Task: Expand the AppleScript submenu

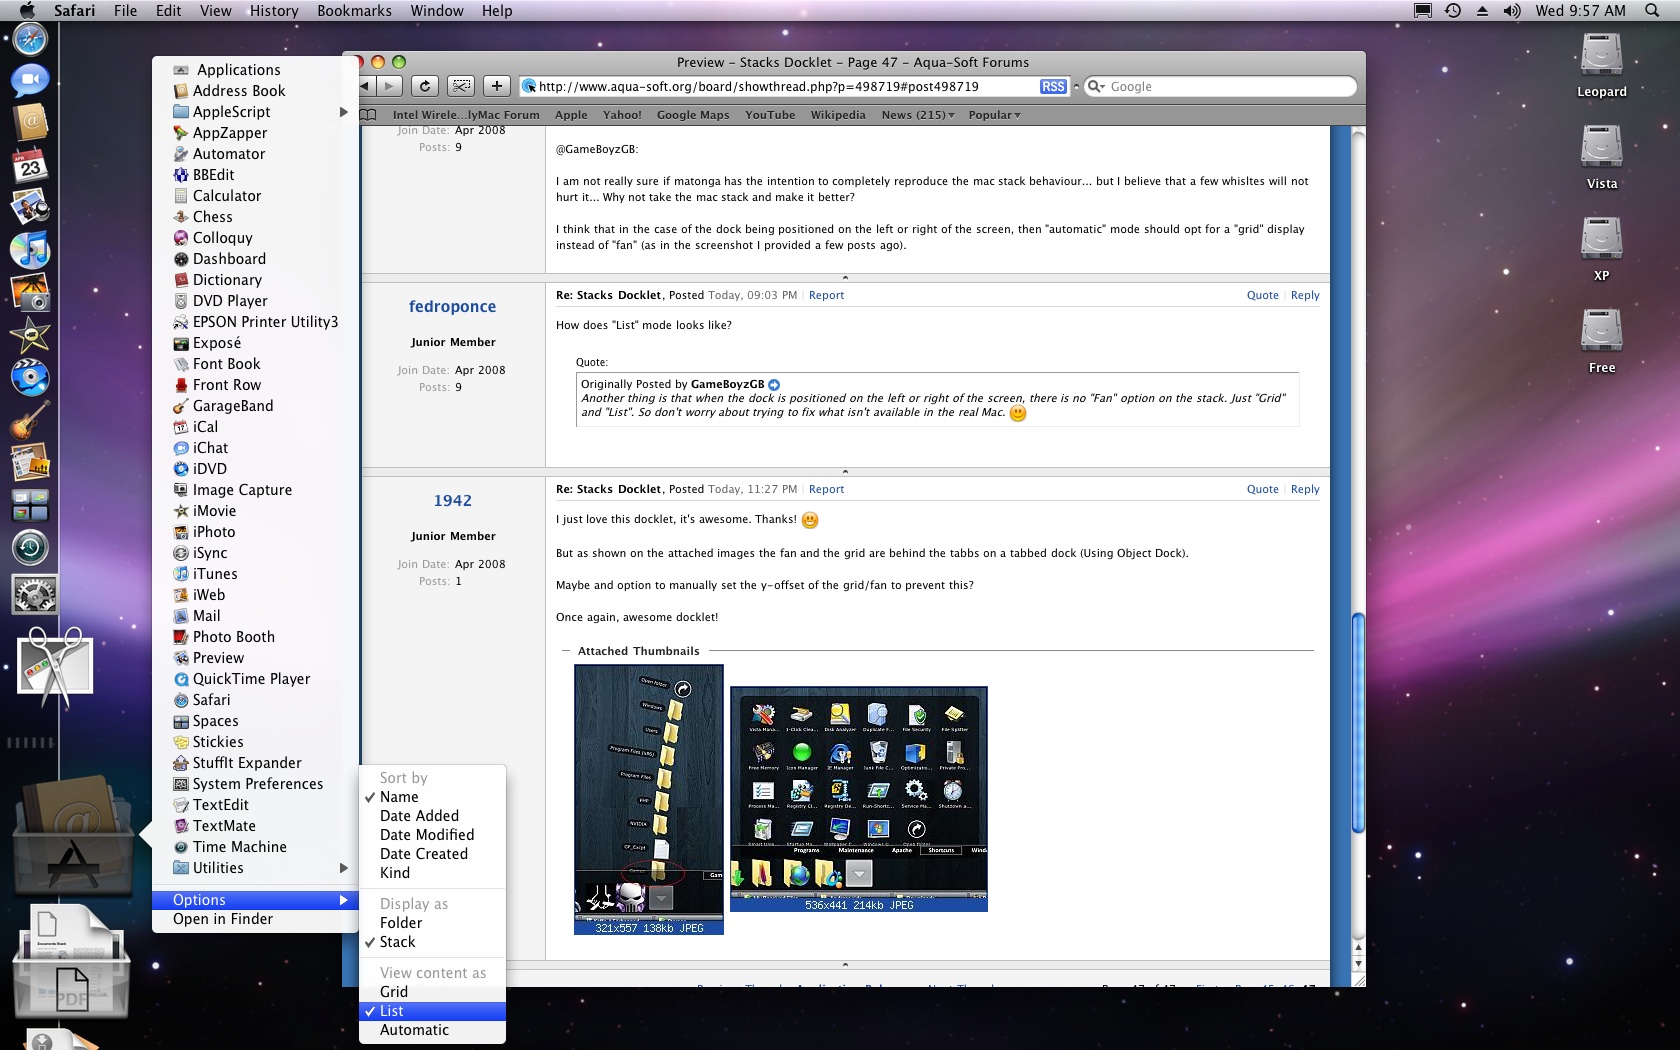Action: point(344,112)
